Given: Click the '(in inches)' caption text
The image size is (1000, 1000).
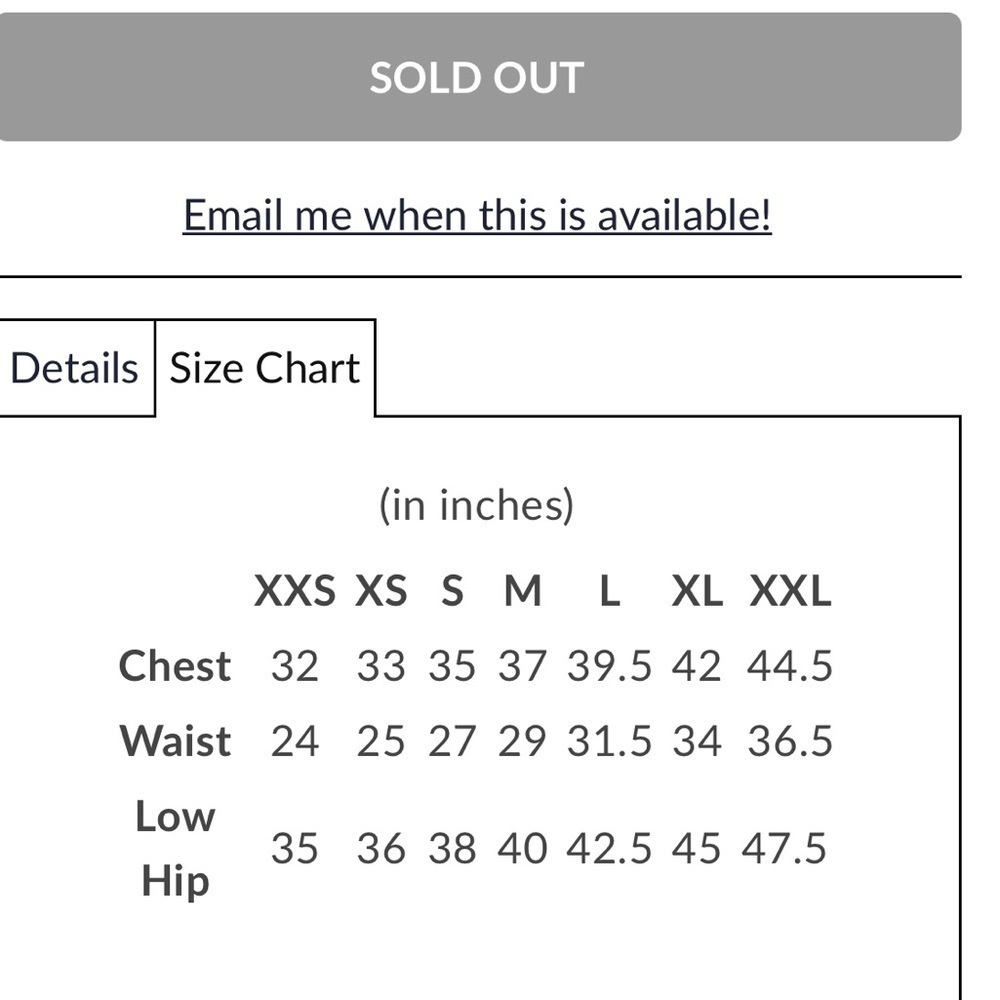Looking at the screenshot, I should pos(477,506).
